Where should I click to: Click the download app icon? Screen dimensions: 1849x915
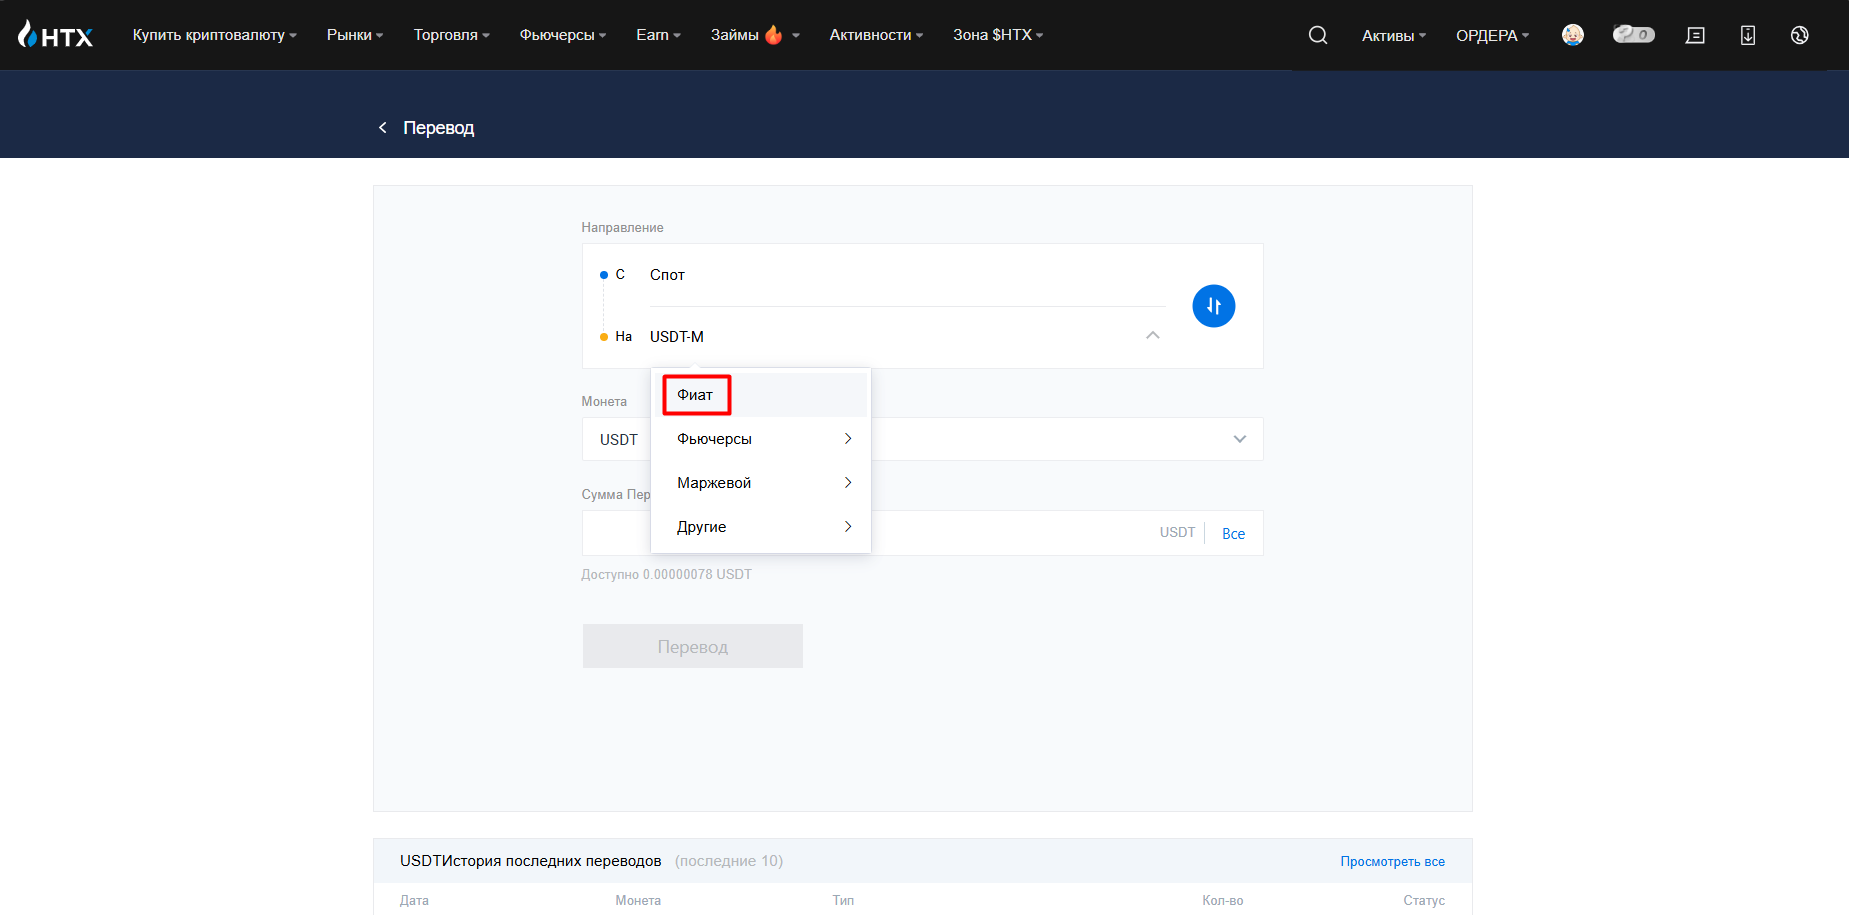tap(1748, 35)
